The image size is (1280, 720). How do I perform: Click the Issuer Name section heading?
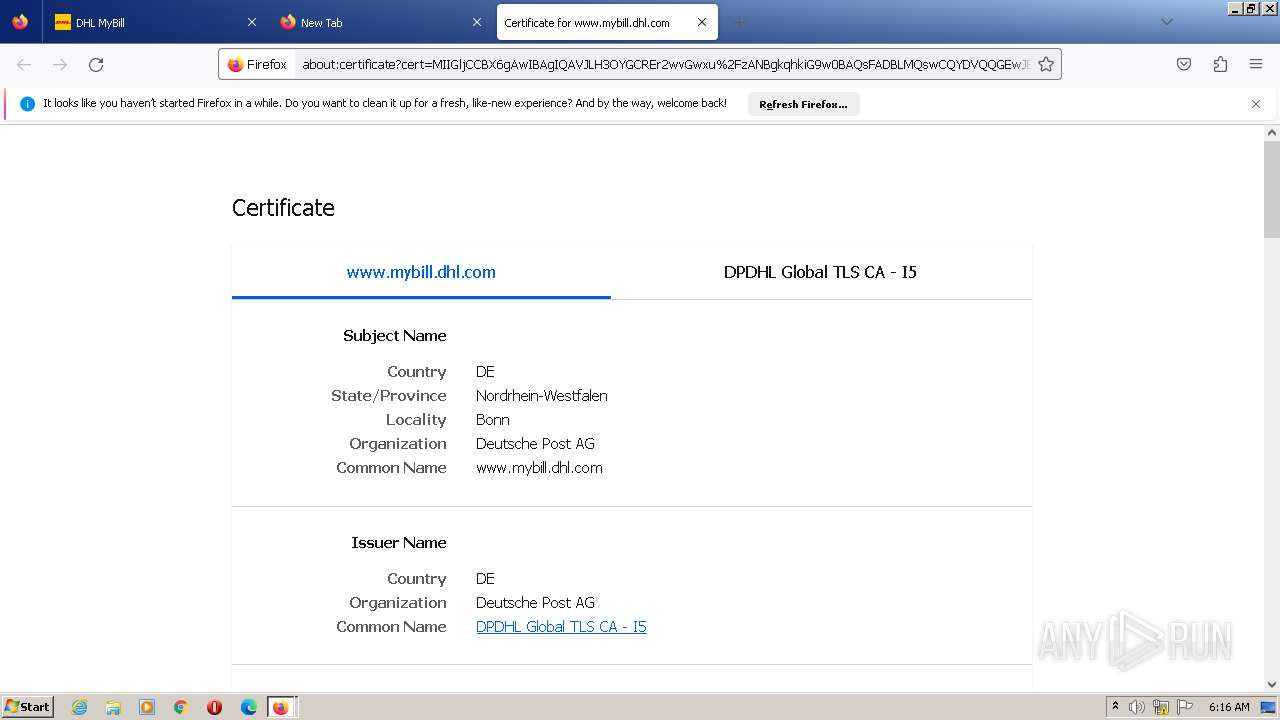pyautogui.click(x=398, y=543)
